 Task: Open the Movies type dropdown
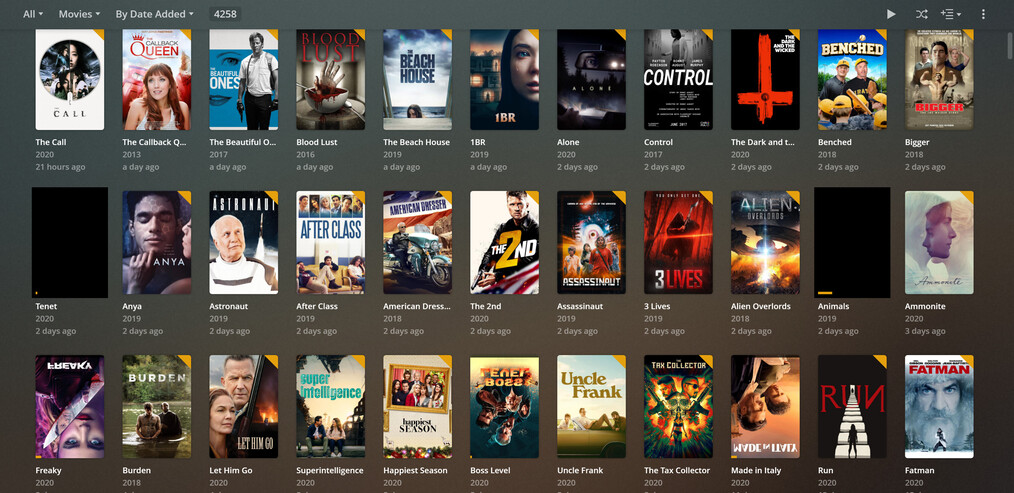tap(80, 14)
